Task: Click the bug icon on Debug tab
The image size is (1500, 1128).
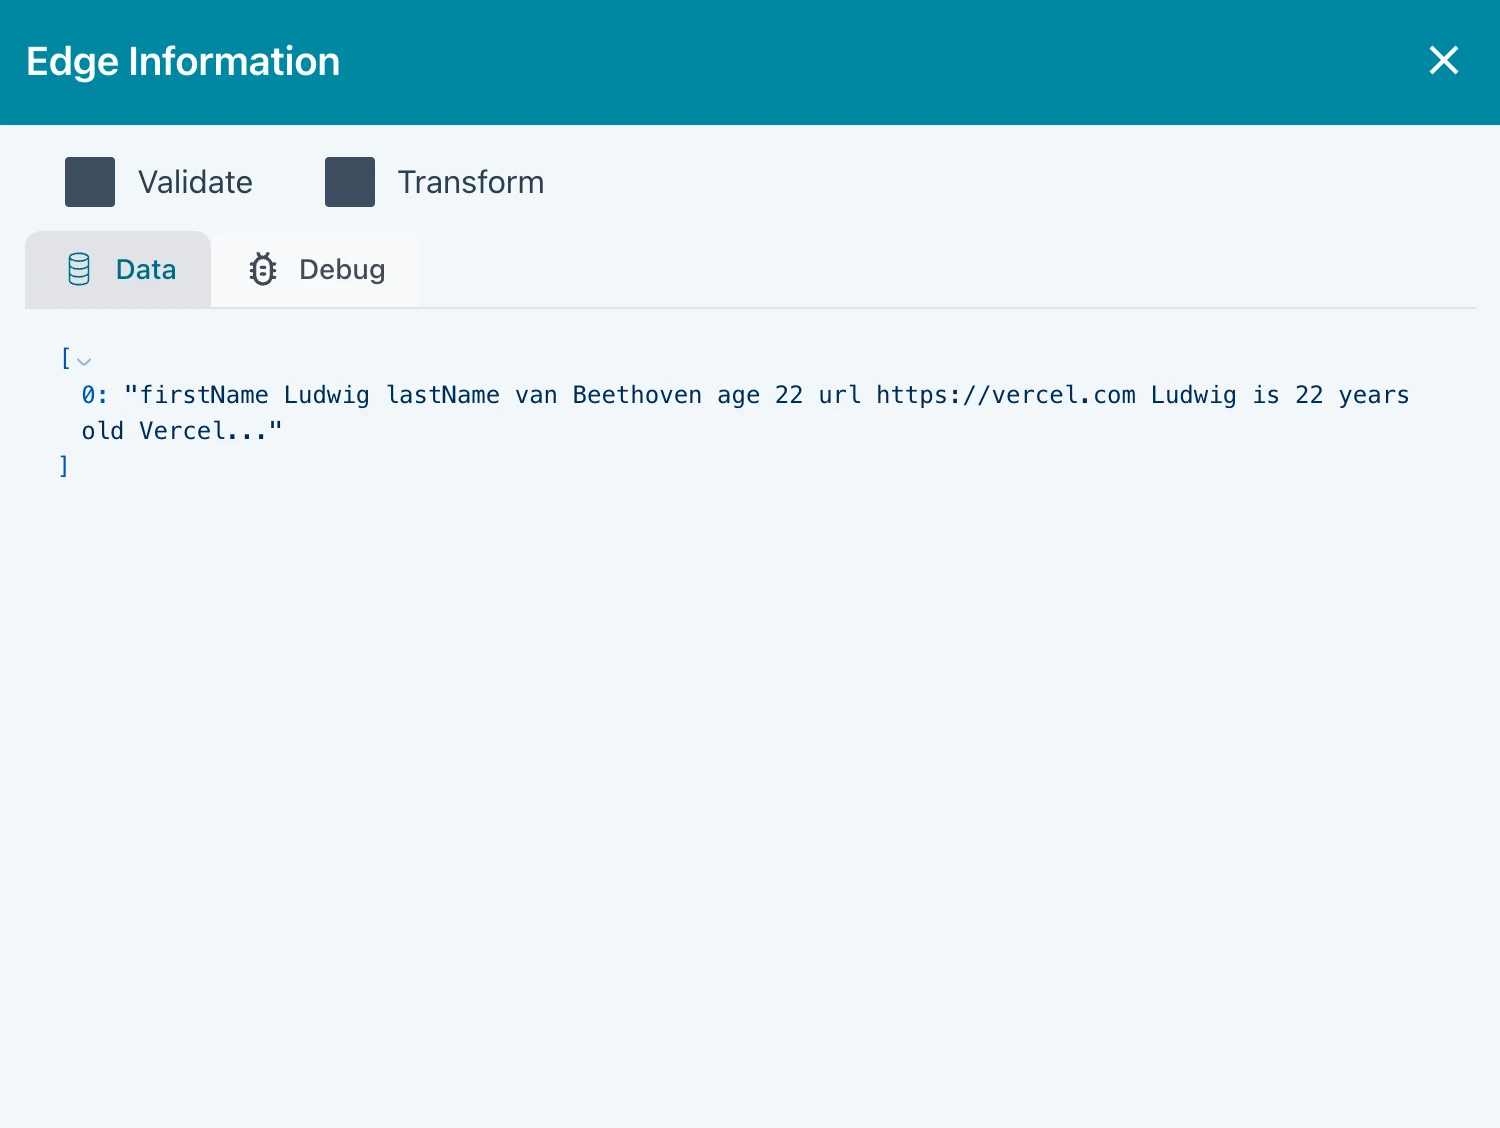Action: tap(263, 270)
